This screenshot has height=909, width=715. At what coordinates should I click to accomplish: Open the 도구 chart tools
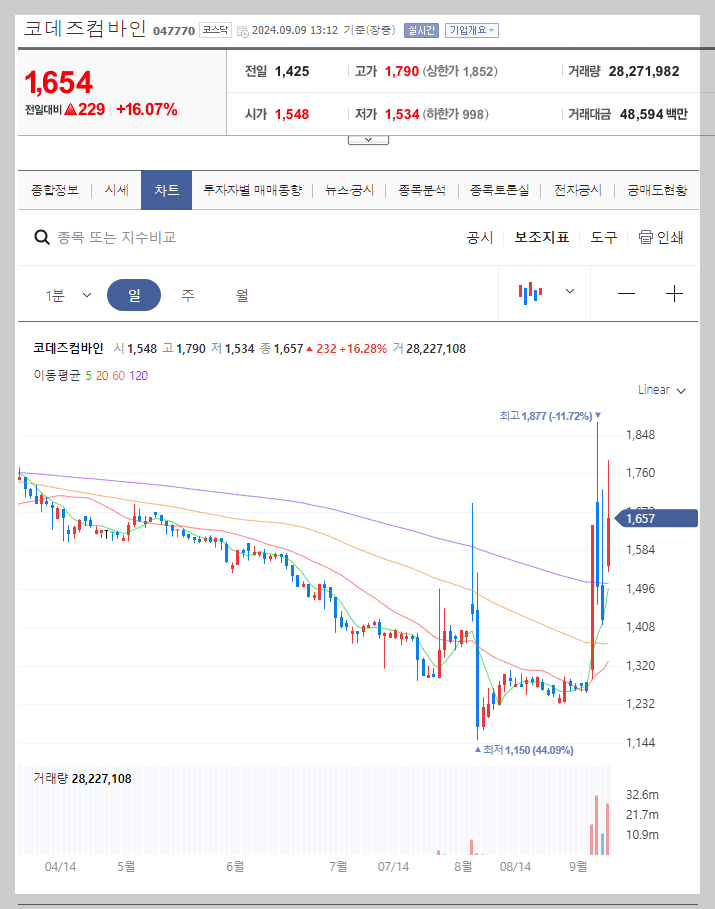coord(604,236)
